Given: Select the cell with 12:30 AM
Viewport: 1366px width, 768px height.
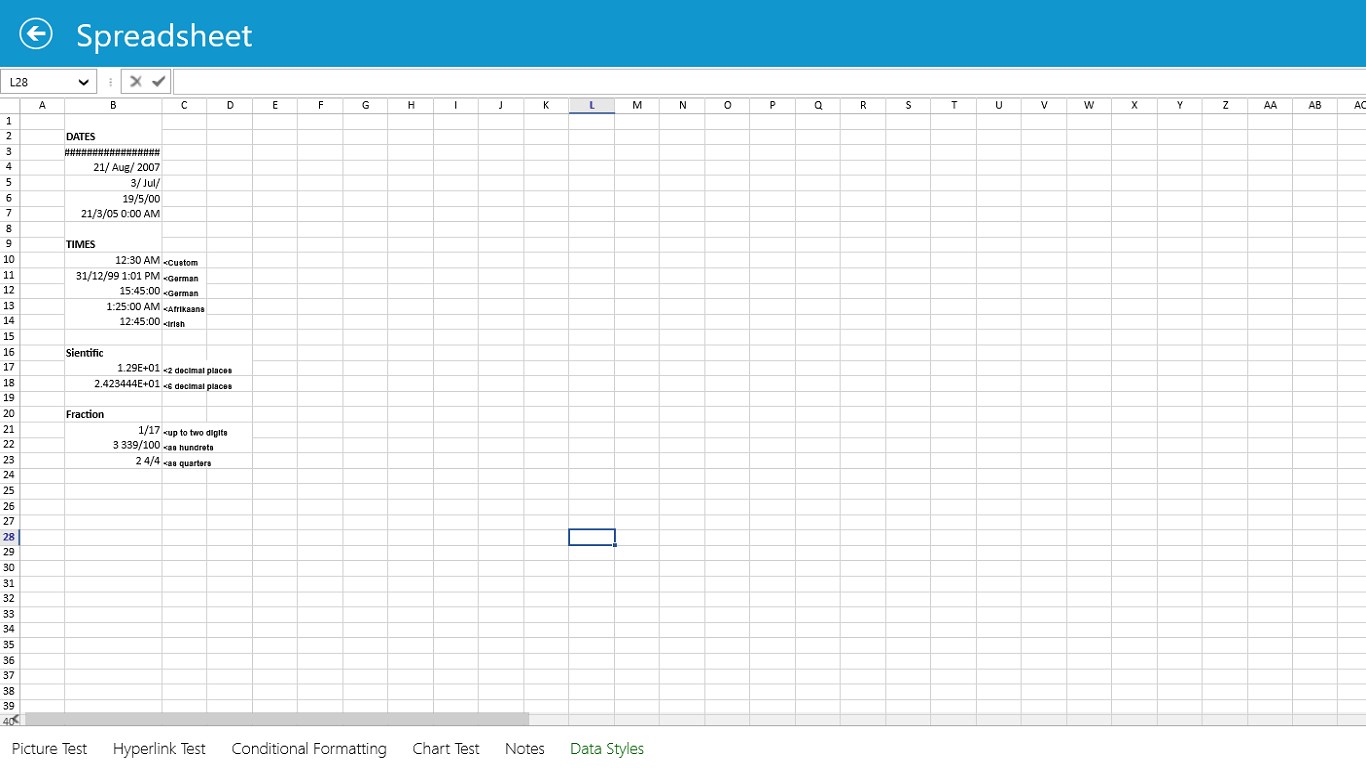Looking at the screenshot, I should coord(113,260).
